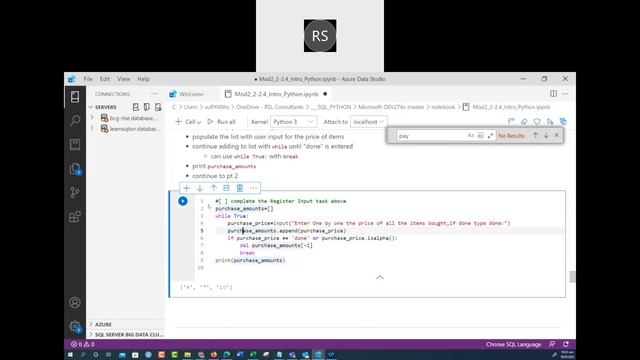Open the Connections view in activity bar
The image size is (640, 360).
point(75,97)
